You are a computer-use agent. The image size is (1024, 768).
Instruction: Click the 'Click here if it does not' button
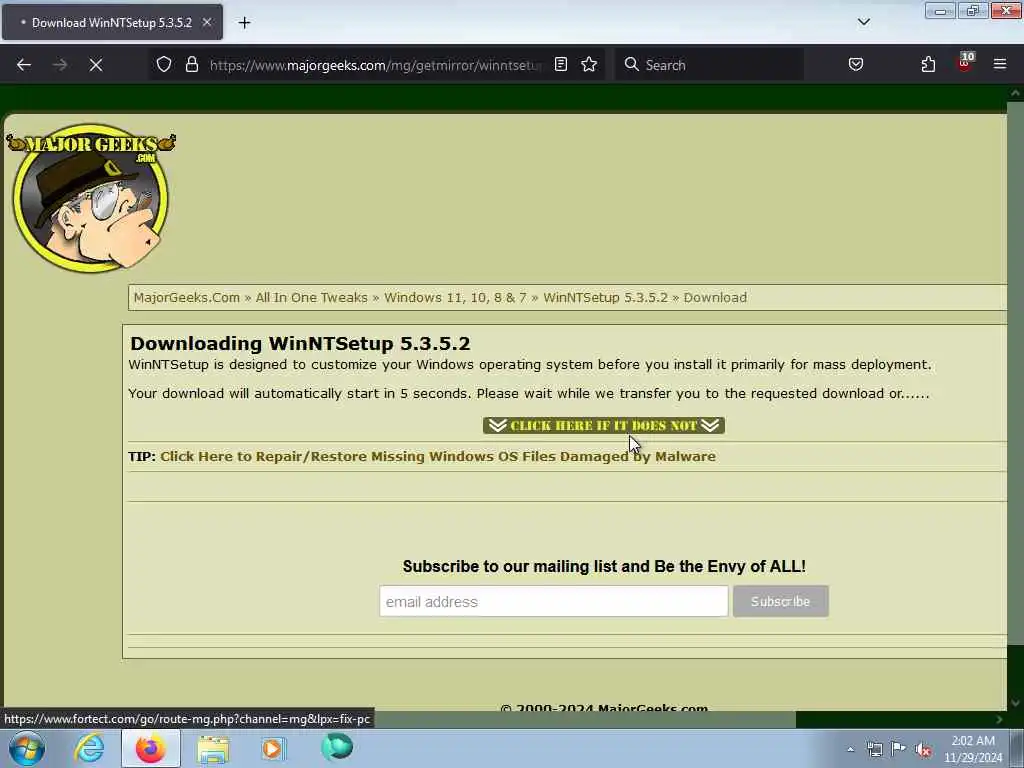pyautogui.click(x=603, y=426)
